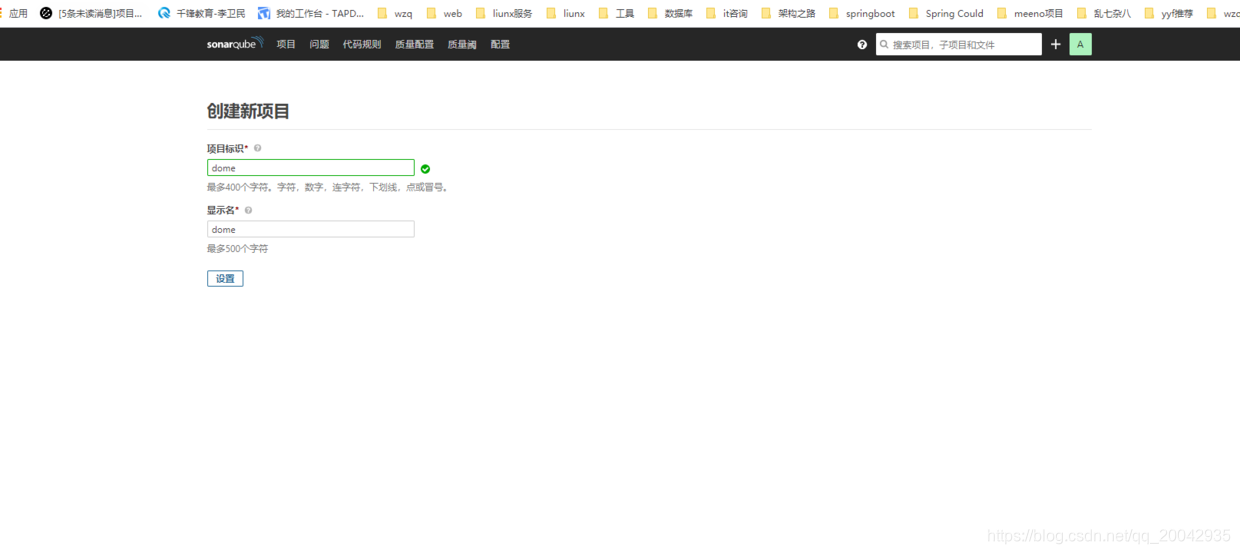Open the 问题 menu in navbar

pos(319,44)
